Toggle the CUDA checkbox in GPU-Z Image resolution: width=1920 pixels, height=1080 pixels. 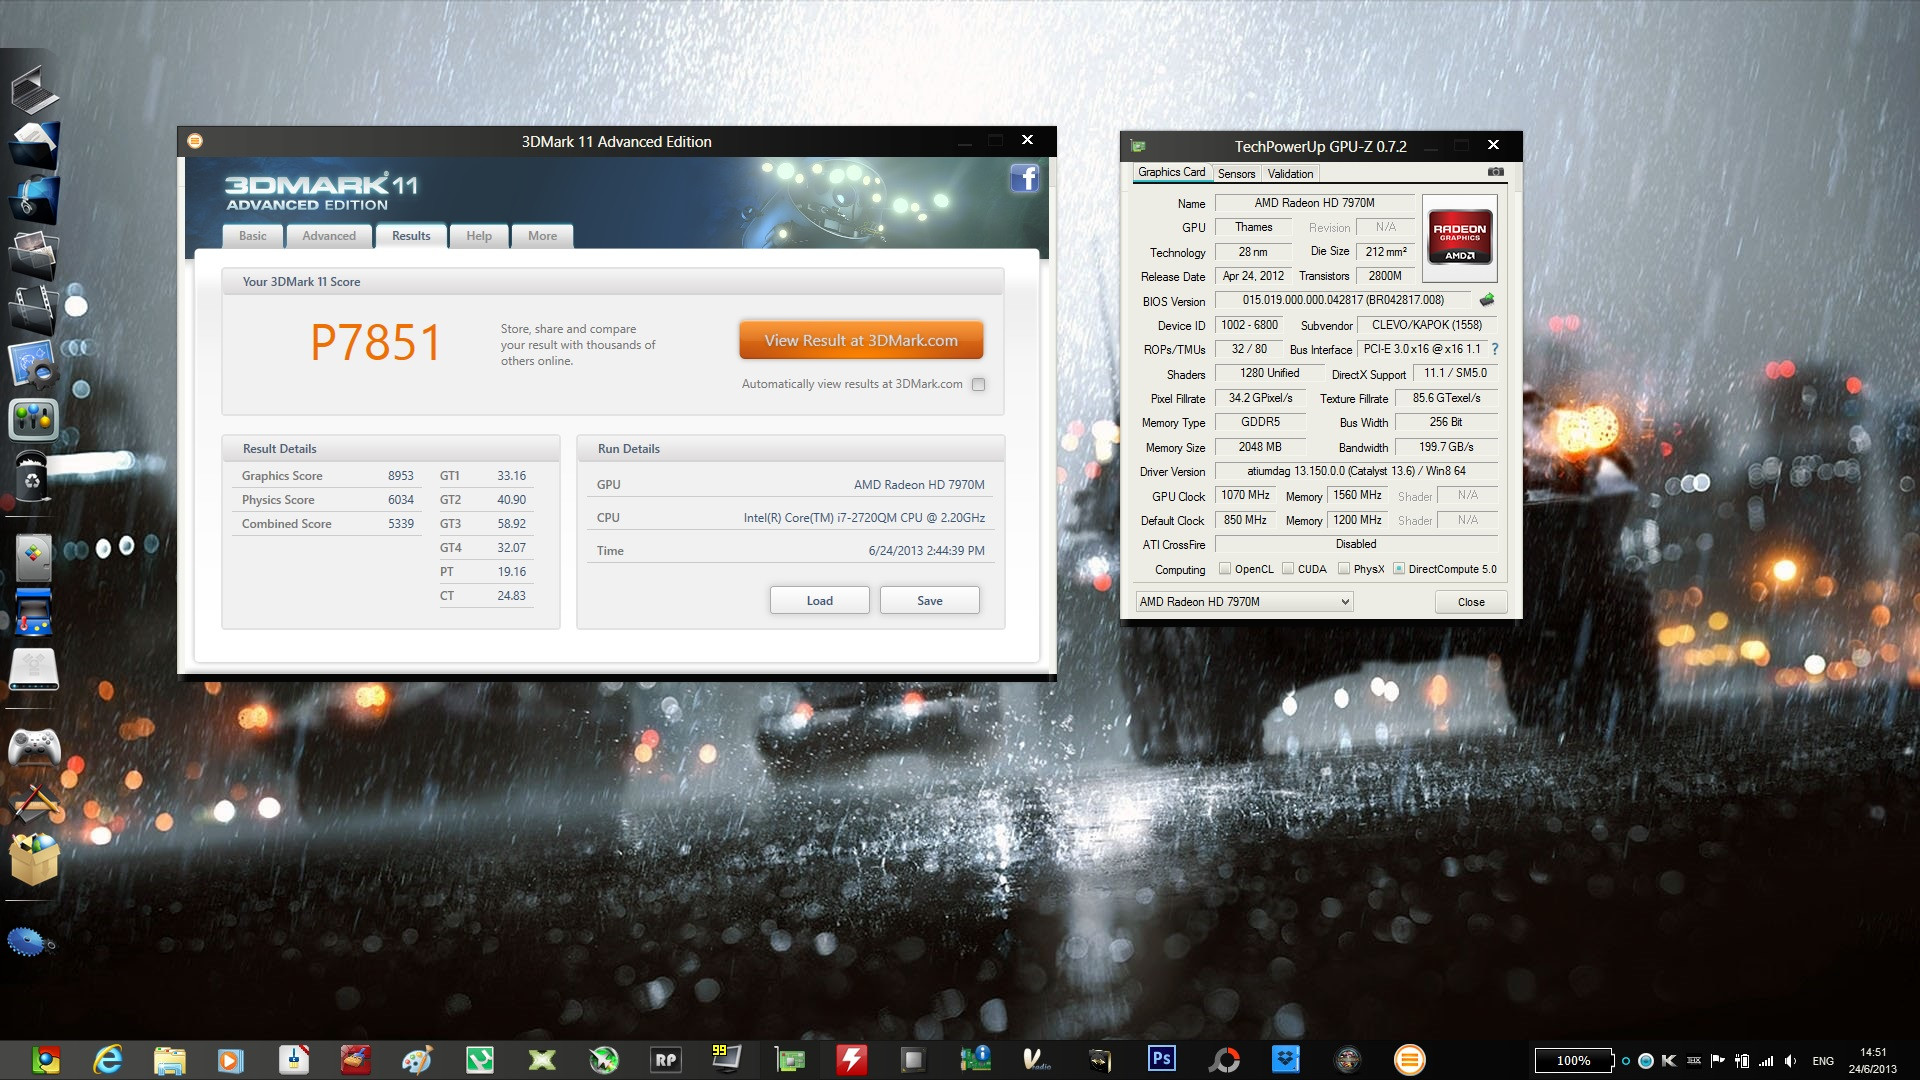tap(1288, 569)
